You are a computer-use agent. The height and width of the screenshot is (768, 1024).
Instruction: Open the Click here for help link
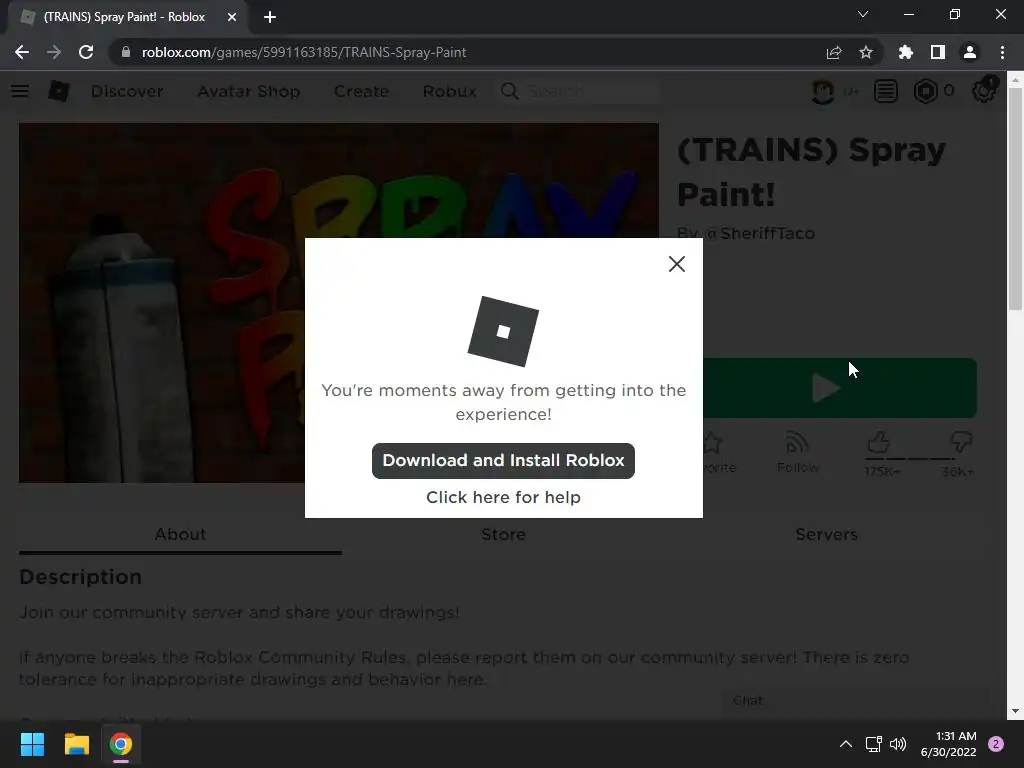(x=503, y=498)
